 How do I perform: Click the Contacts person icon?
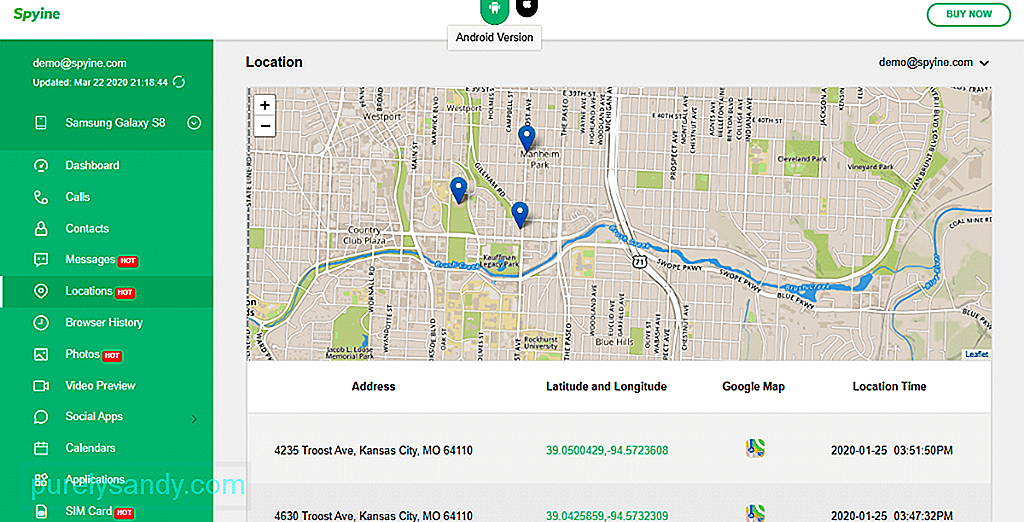40,229
